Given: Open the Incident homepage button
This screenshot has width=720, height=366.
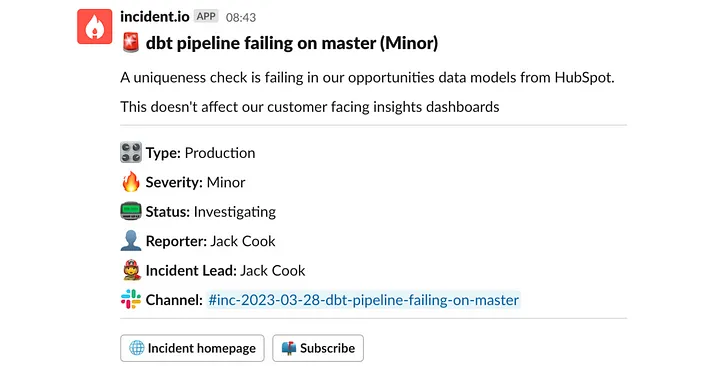Looking at the screenshot, I should point(192,348).
